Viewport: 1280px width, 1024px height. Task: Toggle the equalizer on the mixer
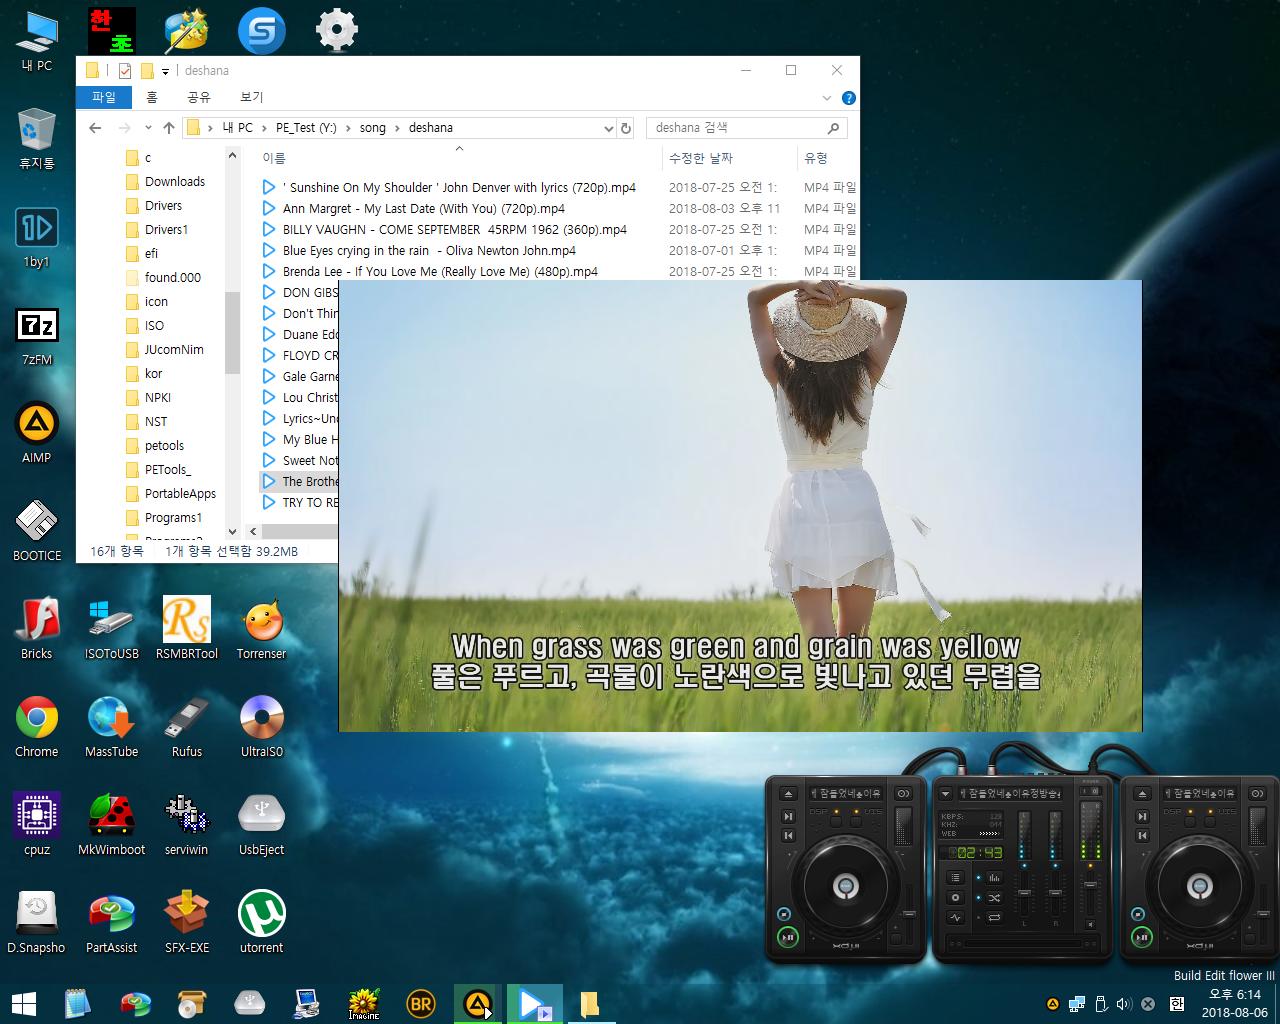(994, 877)
